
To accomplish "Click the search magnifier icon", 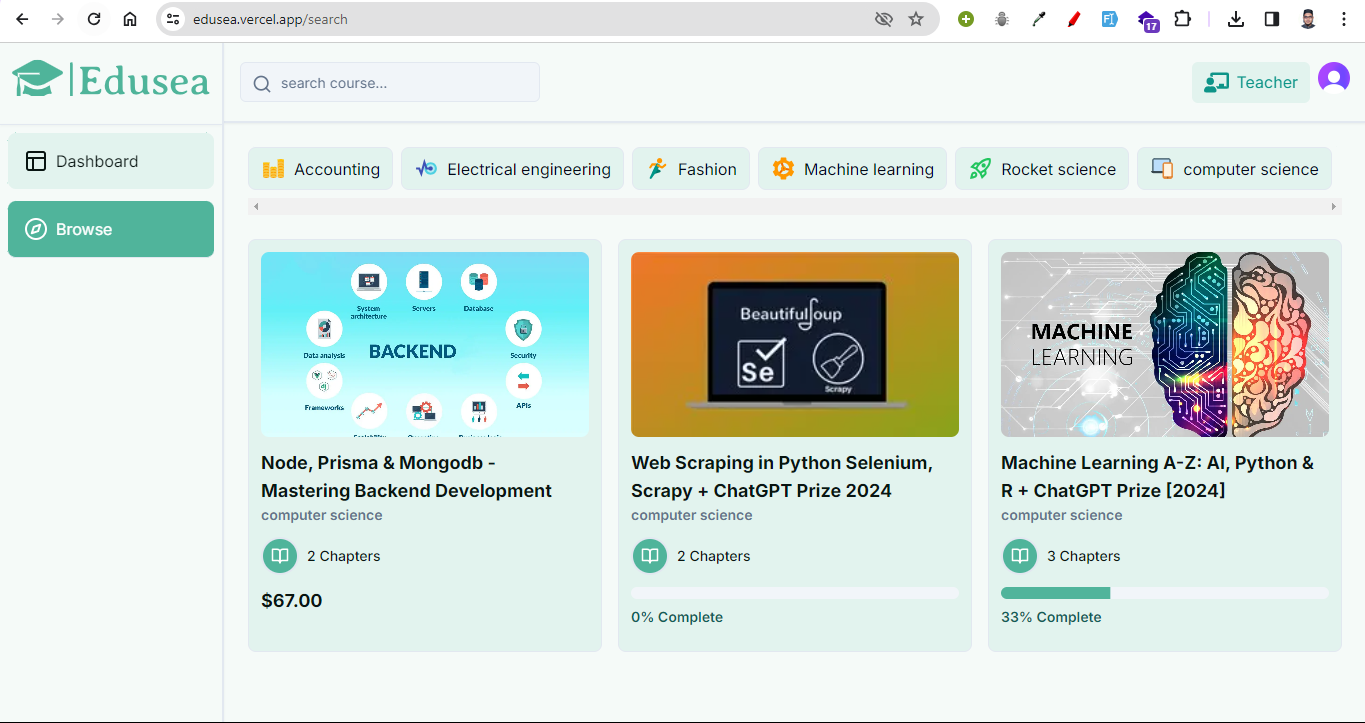I will point(262,83).
